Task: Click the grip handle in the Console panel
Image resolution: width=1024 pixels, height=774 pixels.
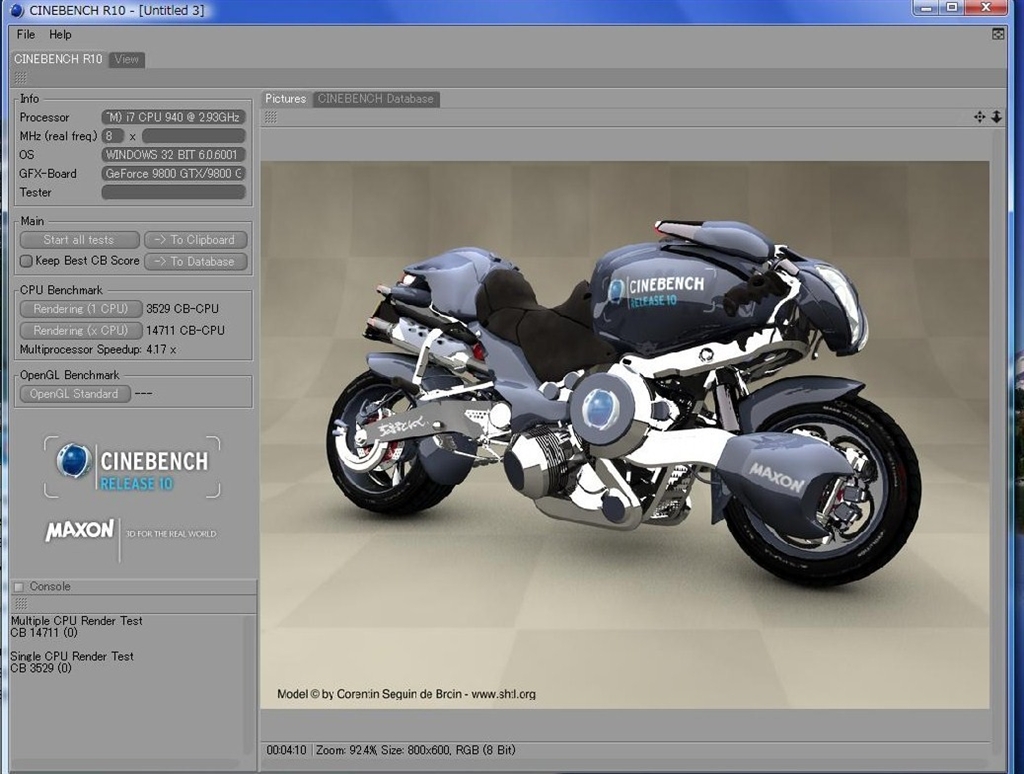Action: click(x=20, y=604)
